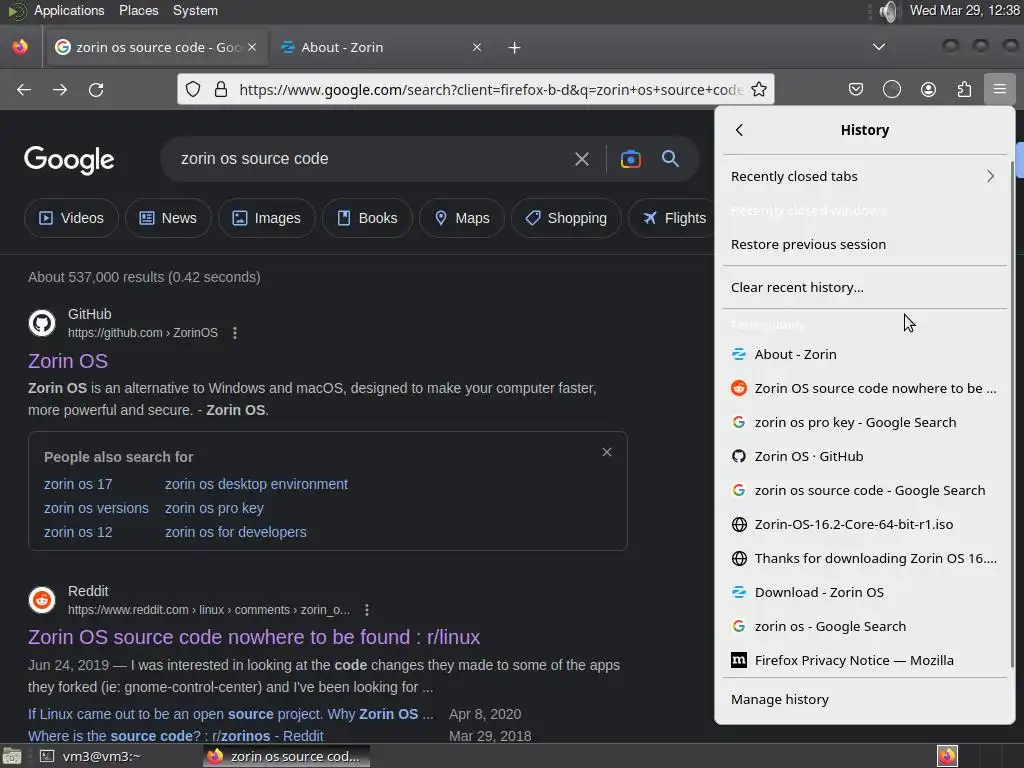Filter results by Maps
The height and width of the screenshot is (768, 1024).
[462, 218]
